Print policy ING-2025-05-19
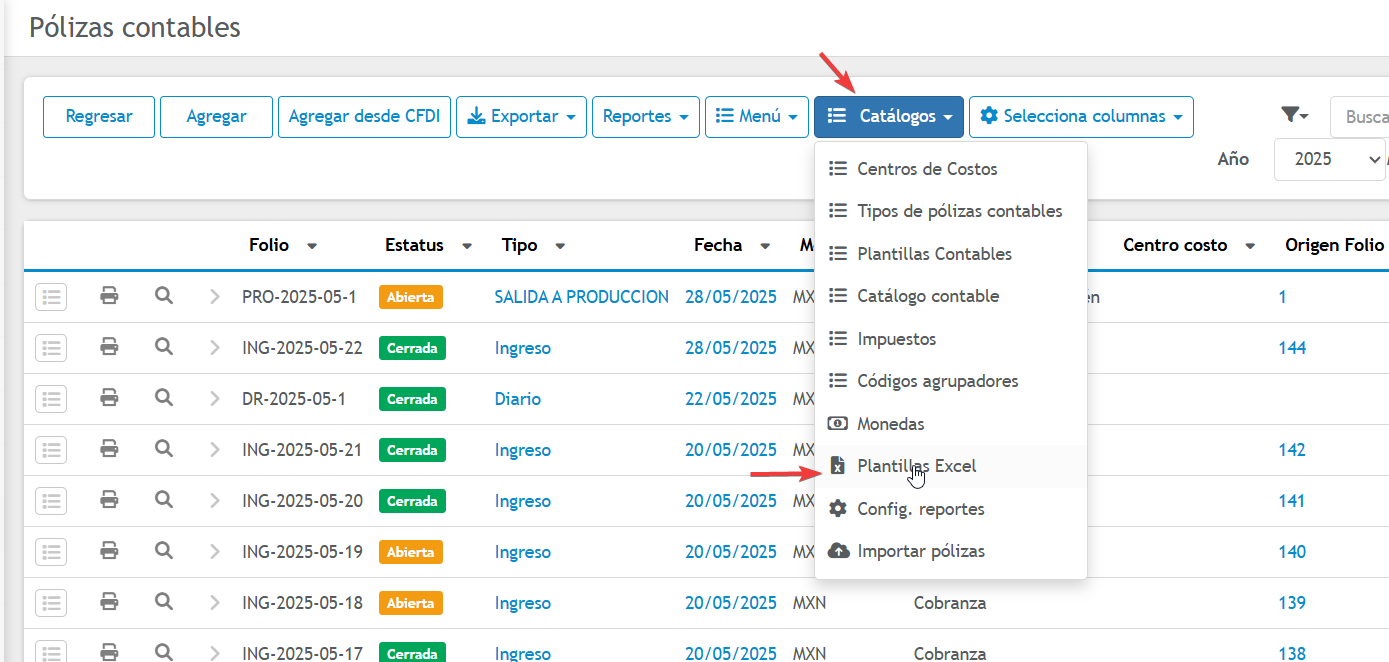This screenshot has height=662, width=1389. coord(109,551)
